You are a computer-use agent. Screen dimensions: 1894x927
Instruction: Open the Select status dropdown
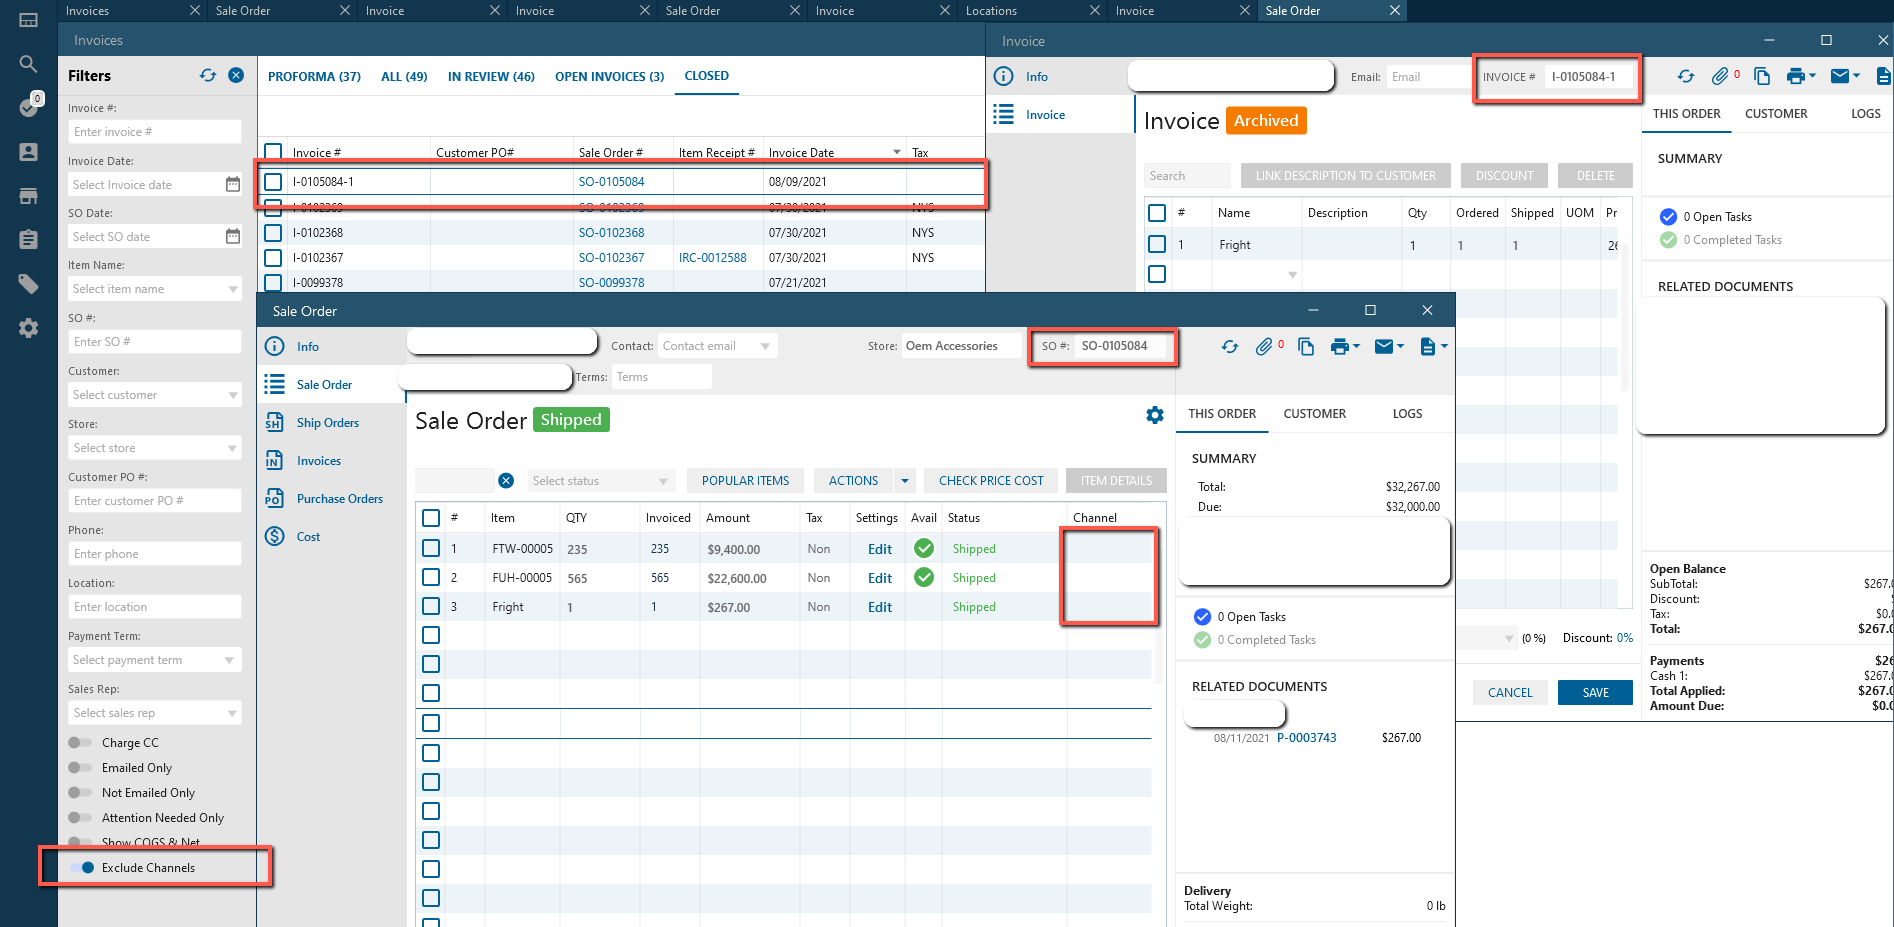[600, 481]
